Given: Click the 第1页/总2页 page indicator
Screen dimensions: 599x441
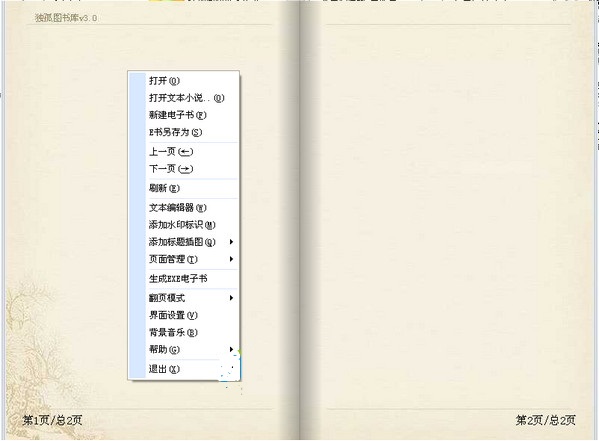Looking at the screenshot, I should [x=52, y=420].
